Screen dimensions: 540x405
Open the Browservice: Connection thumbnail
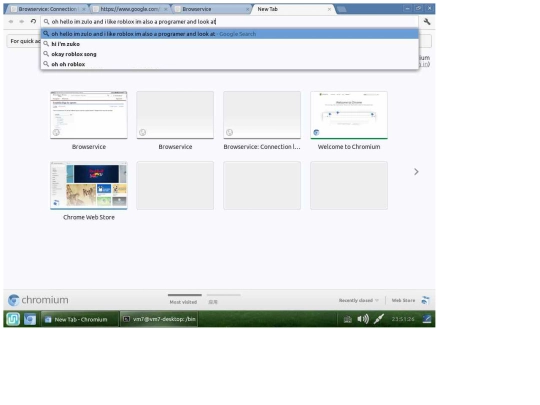(x=262, y=115)
